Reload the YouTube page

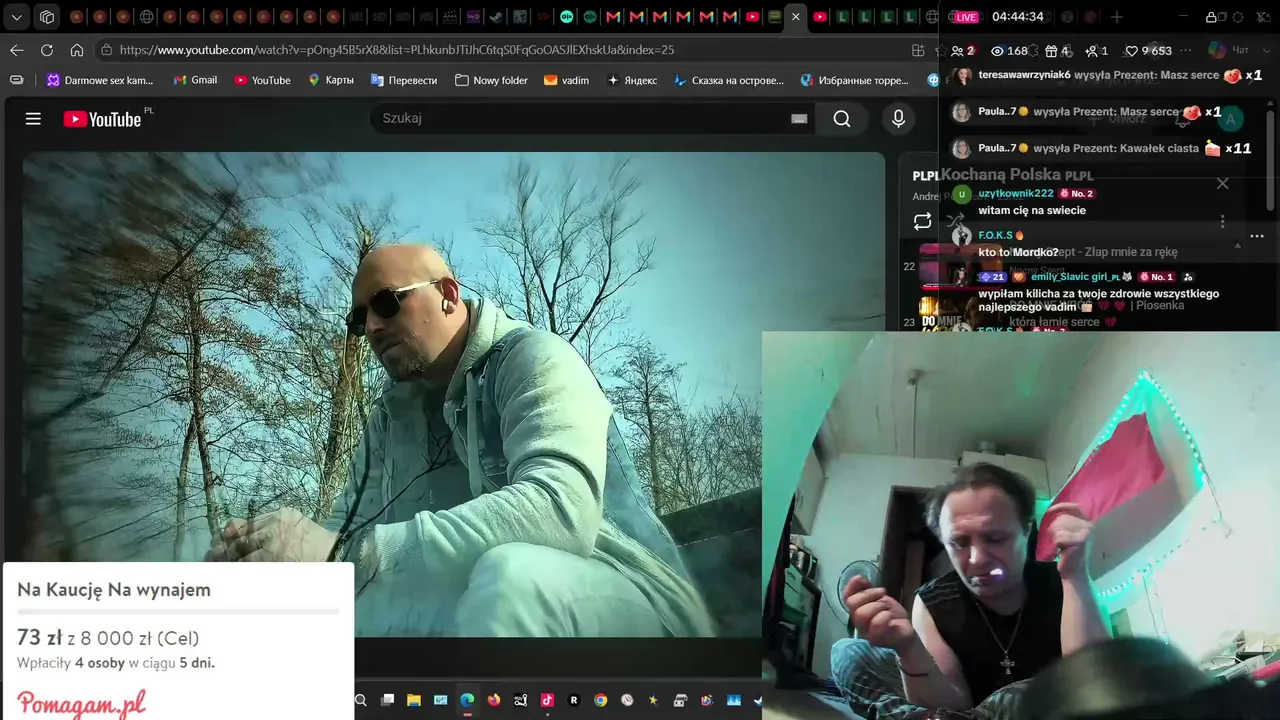pos(47,50)
